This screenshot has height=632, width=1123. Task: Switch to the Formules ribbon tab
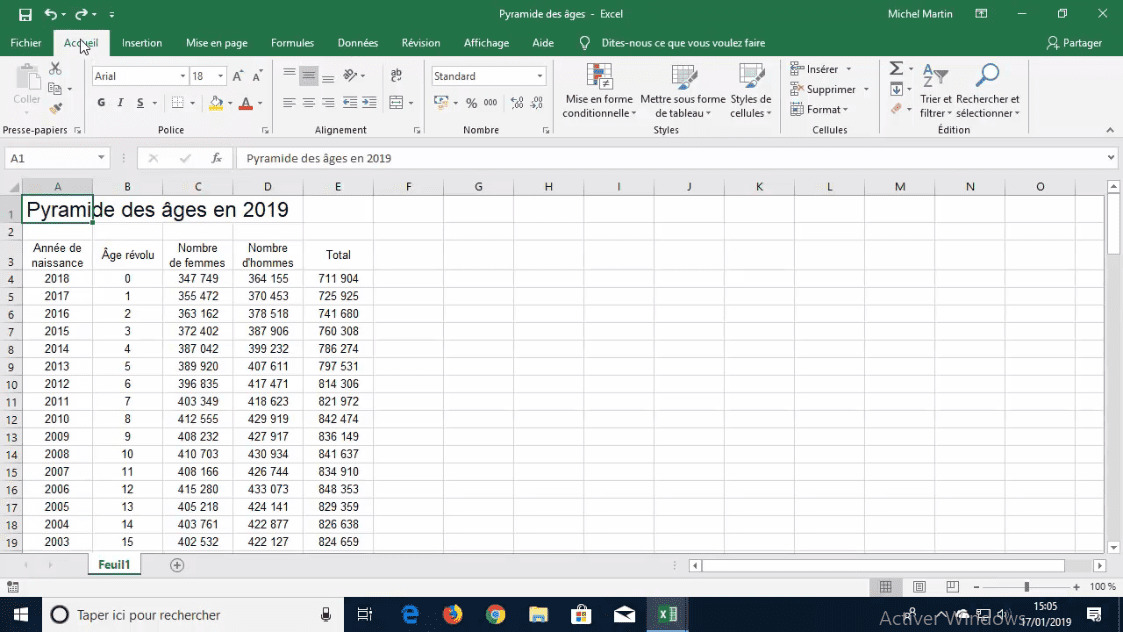[292, 43]
